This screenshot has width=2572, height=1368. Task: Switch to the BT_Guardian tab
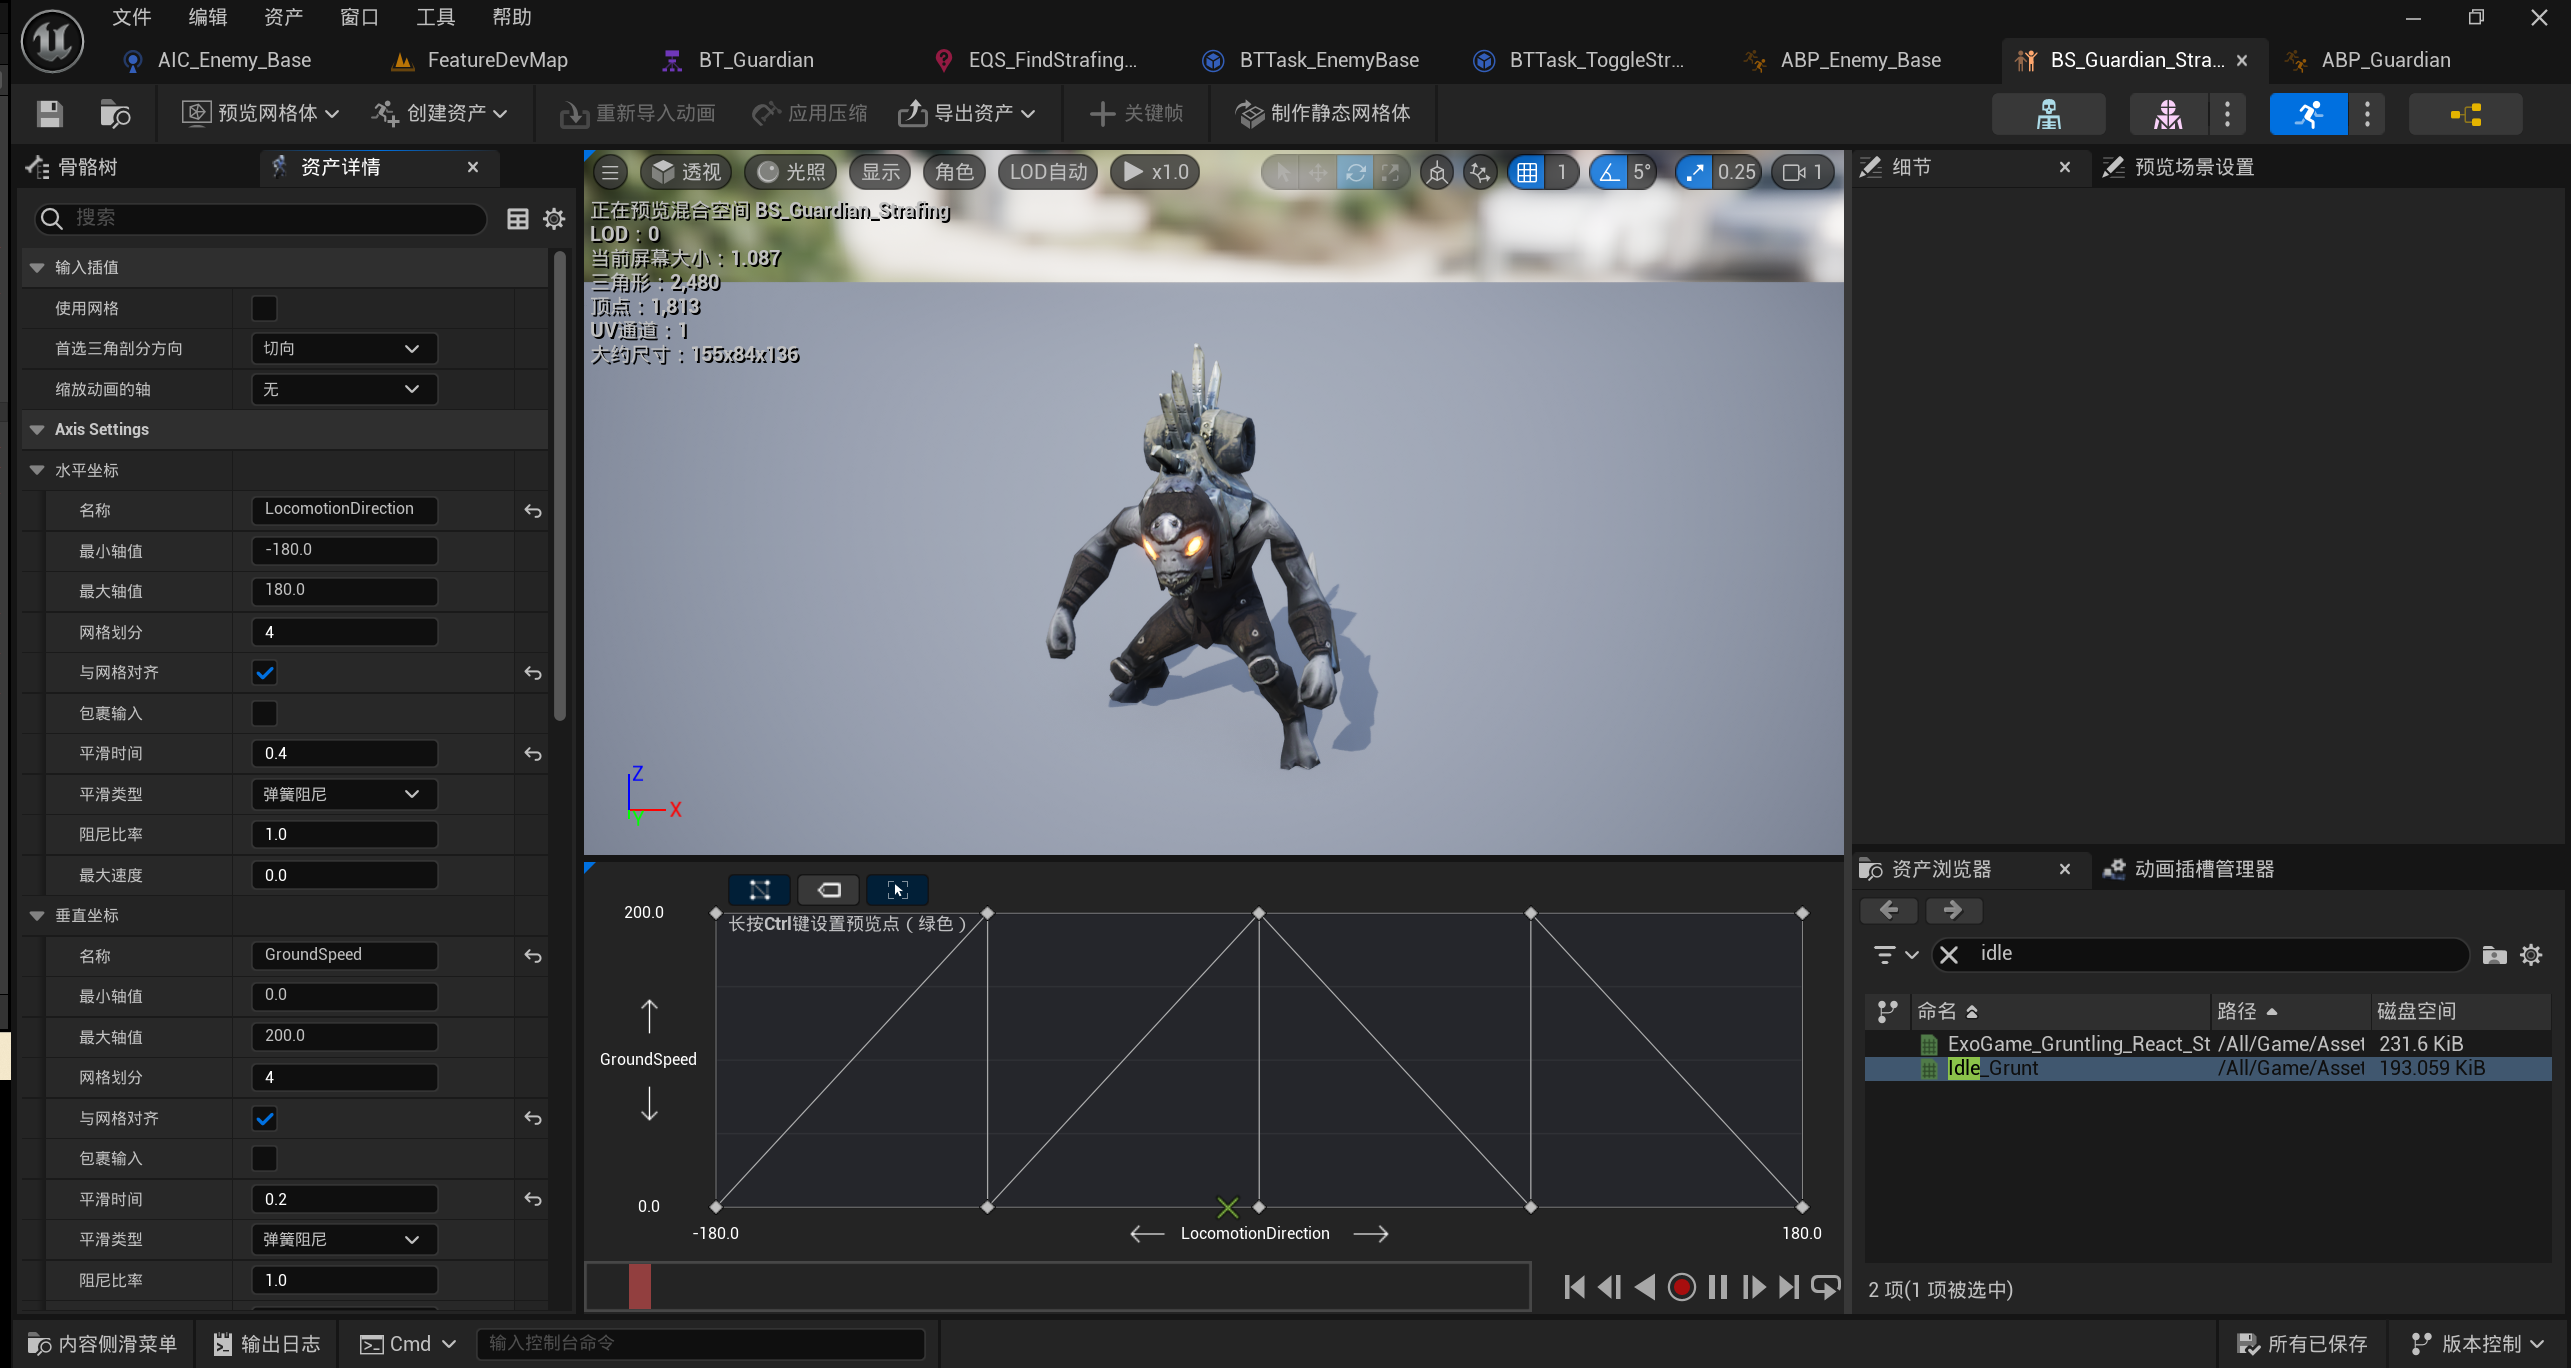coord(755,60)
